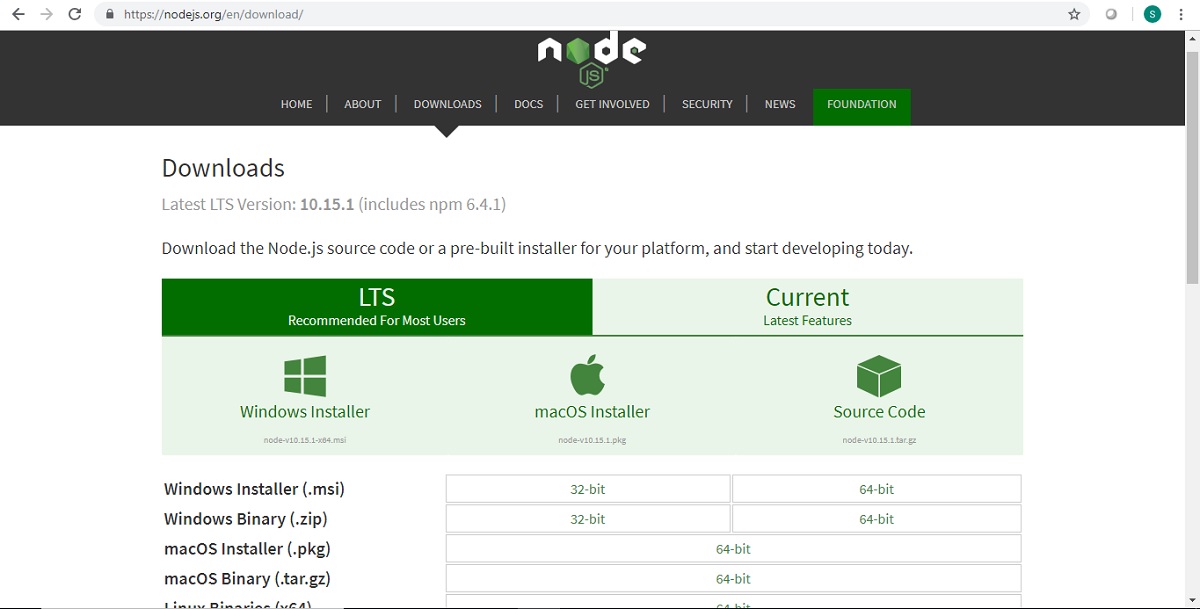Download macOS Binary (.tar.gz) 64-bit

(733, 579)
